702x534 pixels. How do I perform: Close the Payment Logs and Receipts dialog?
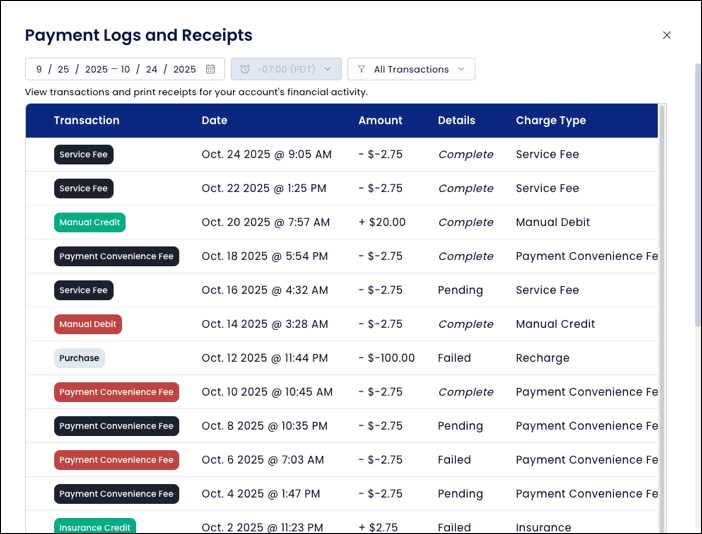point(666,35)
